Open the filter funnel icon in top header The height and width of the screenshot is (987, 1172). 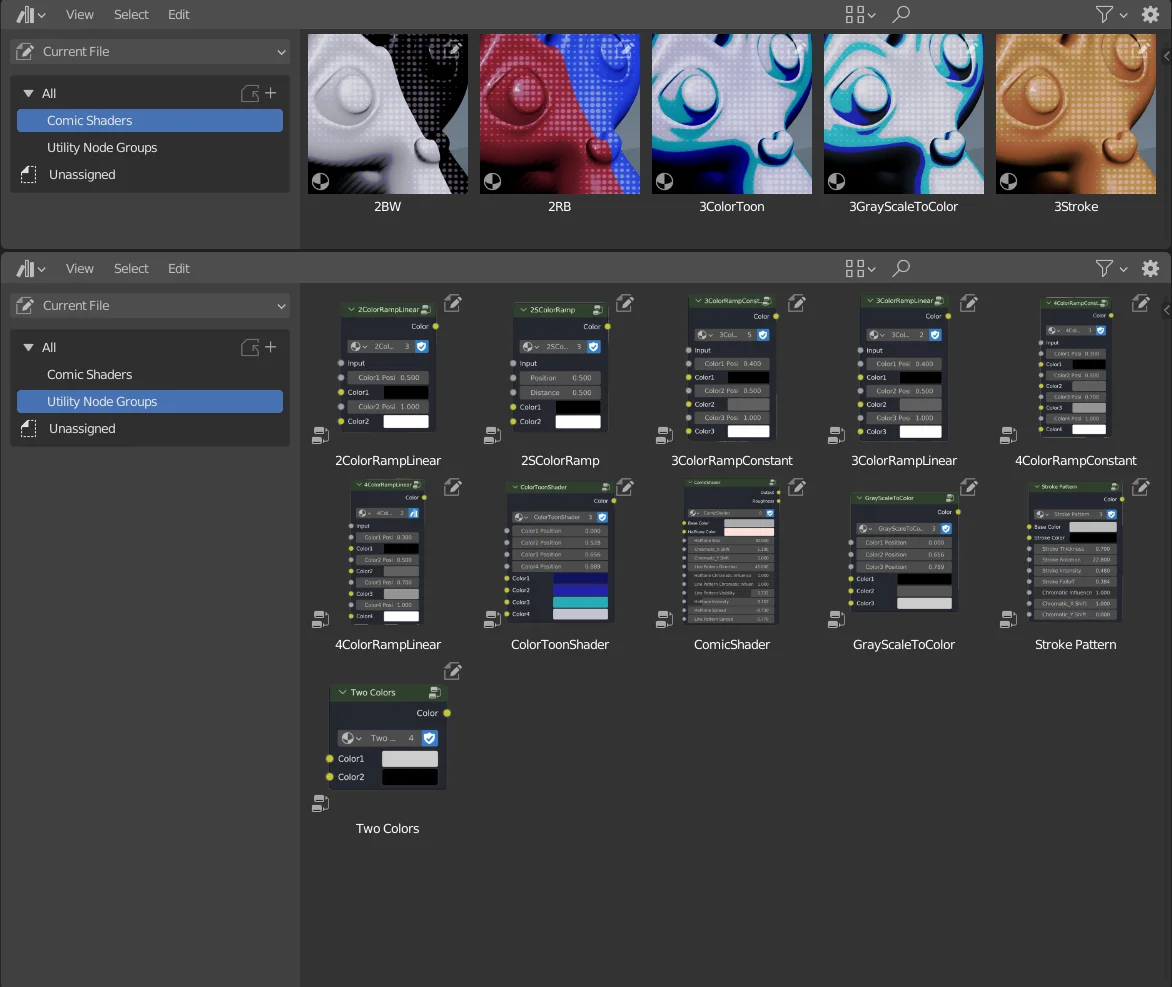pyautogui.click(x=1104, y=14)
